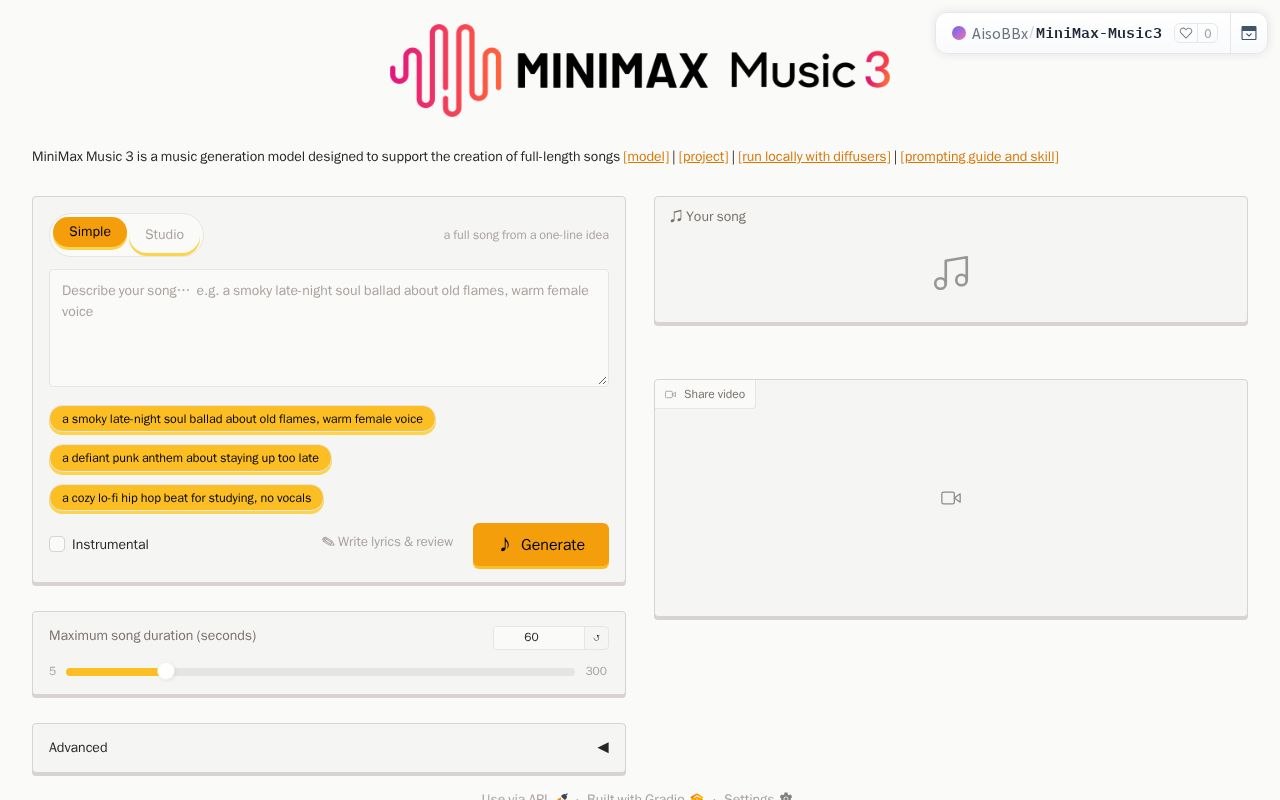This screenshot has height=800, width=1280.
Task: Select the smoky late-night soul ballad example
Action: pyautogui.click(x=242, y=419)
